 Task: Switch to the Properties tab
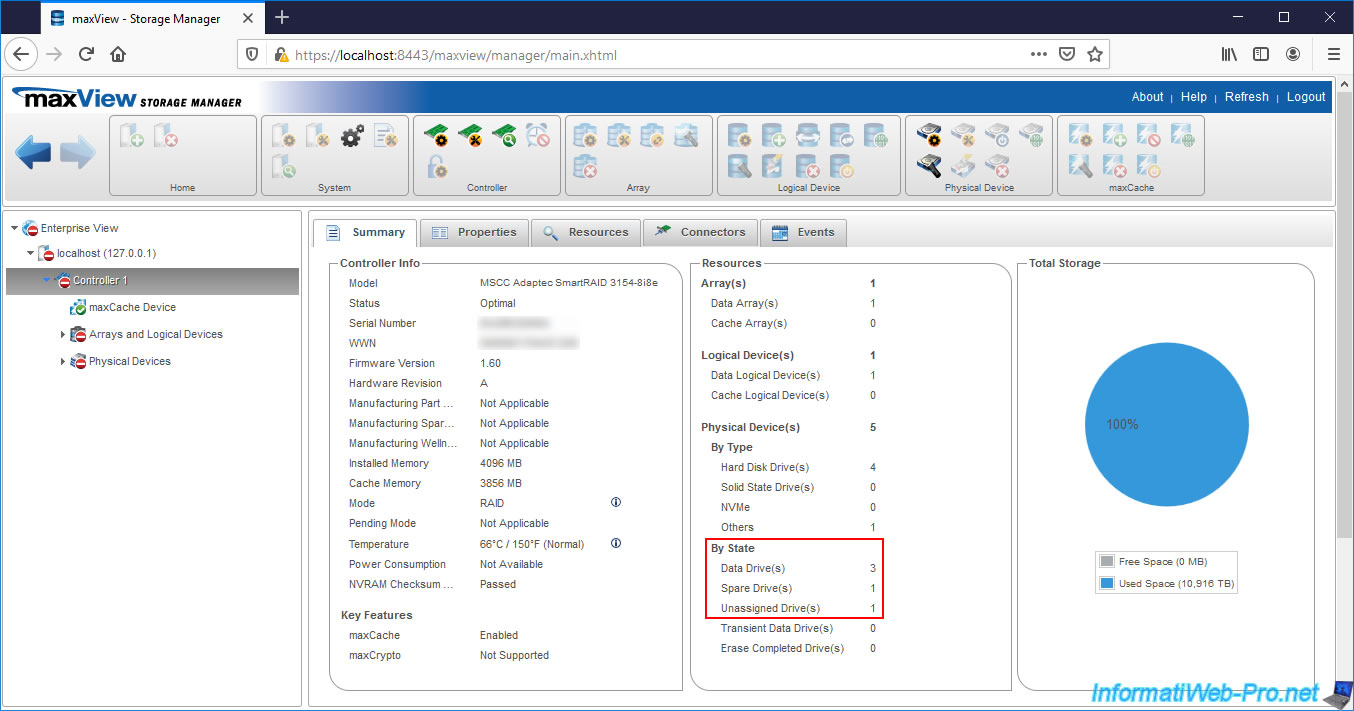pyautogui.click(x=474, y=232)
